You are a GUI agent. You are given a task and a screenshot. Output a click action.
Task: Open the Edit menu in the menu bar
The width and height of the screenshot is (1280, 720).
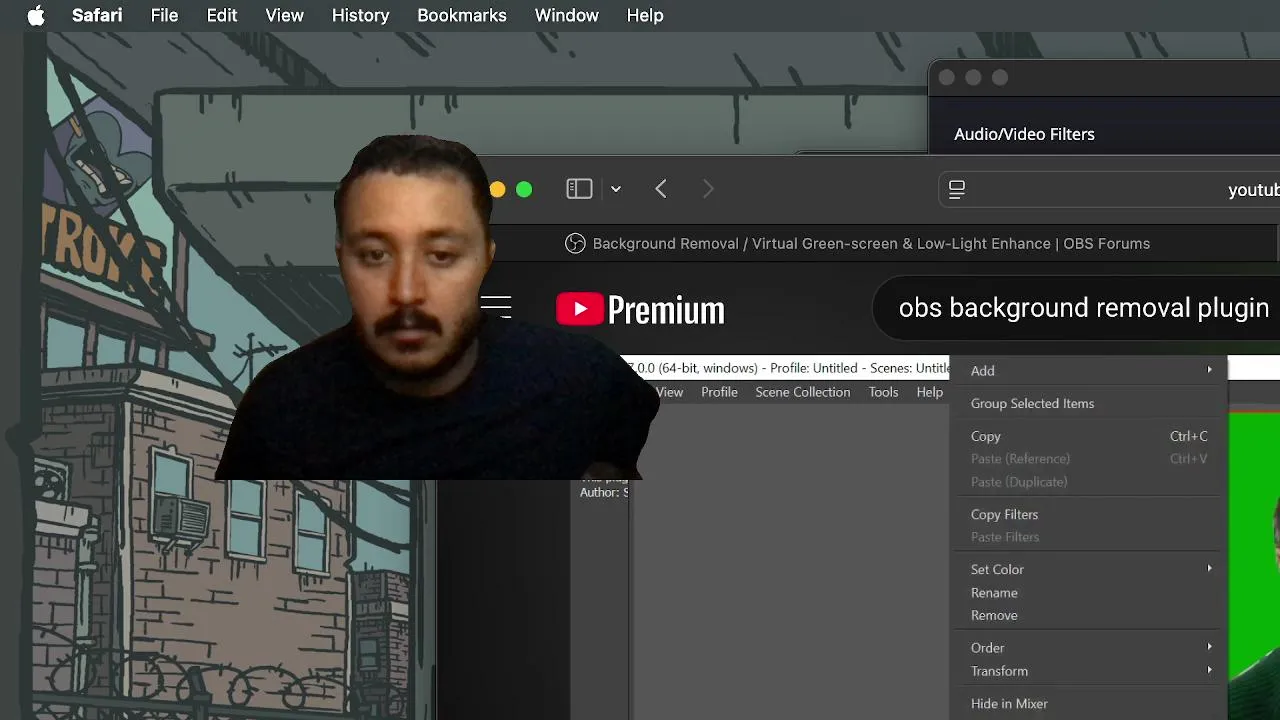pyautogui.click(x=222, y=15)
